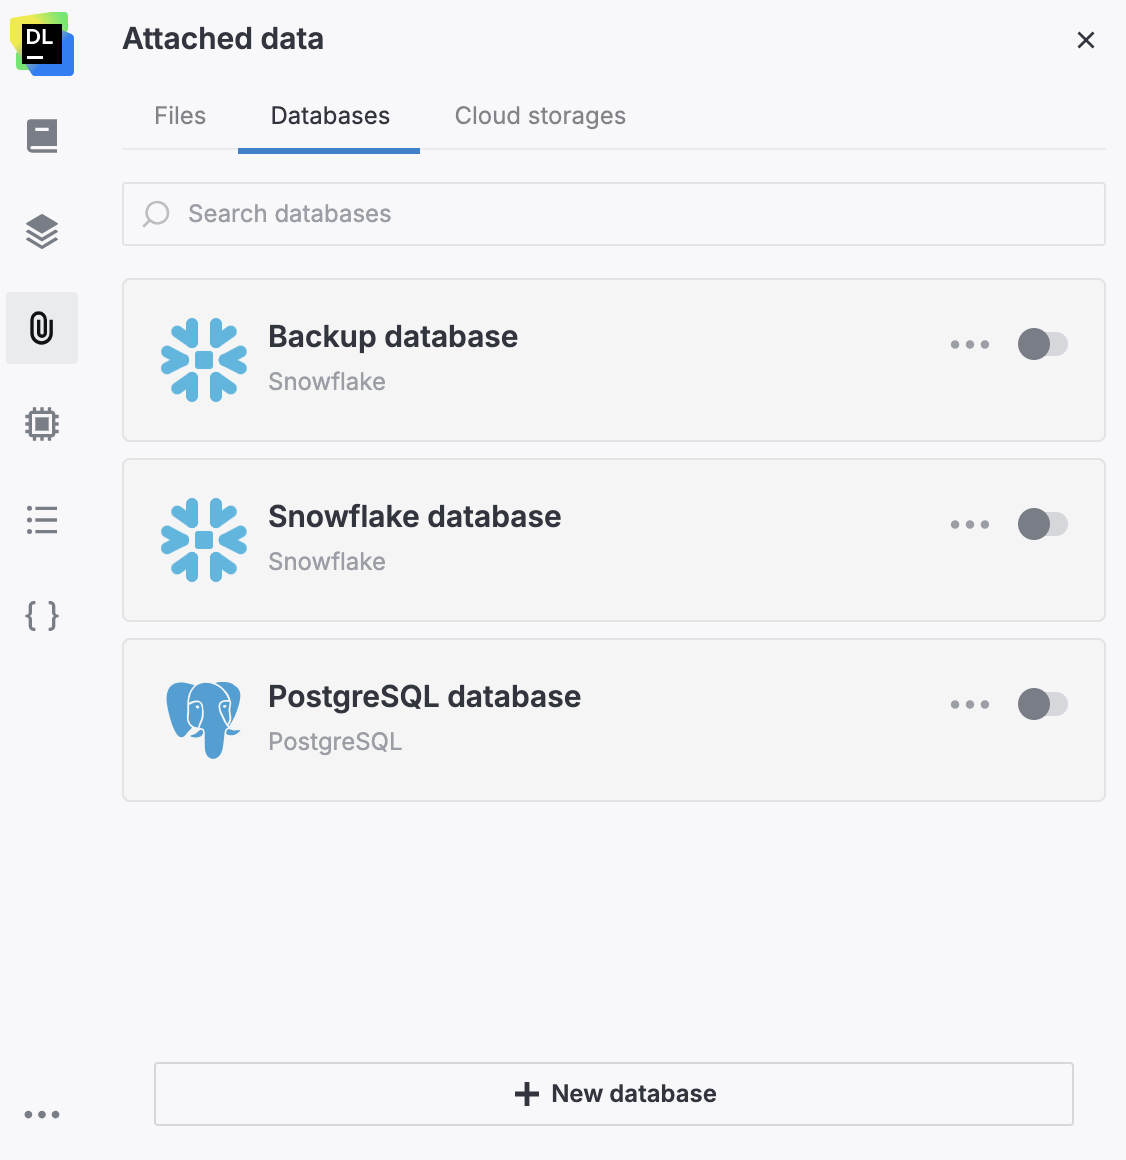
Task: Open options menu for Snowflake database
Action: click(970, 524)
